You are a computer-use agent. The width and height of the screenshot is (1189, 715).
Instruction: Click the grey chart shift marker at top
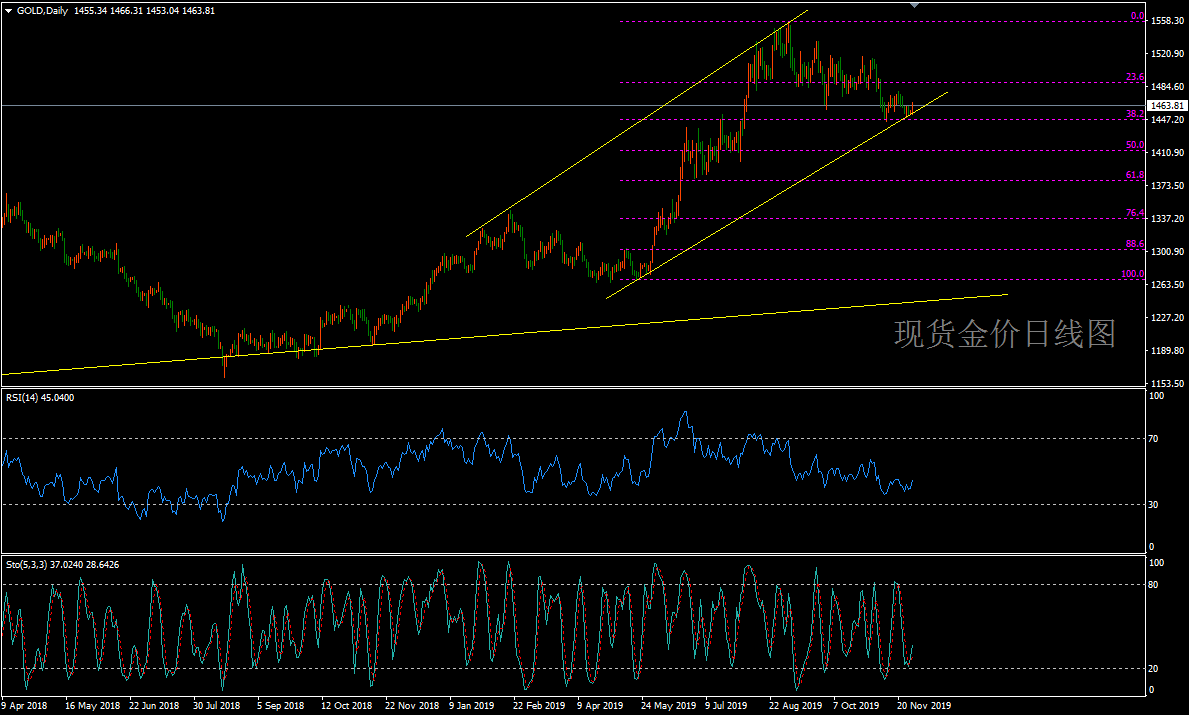pos(914,5)
